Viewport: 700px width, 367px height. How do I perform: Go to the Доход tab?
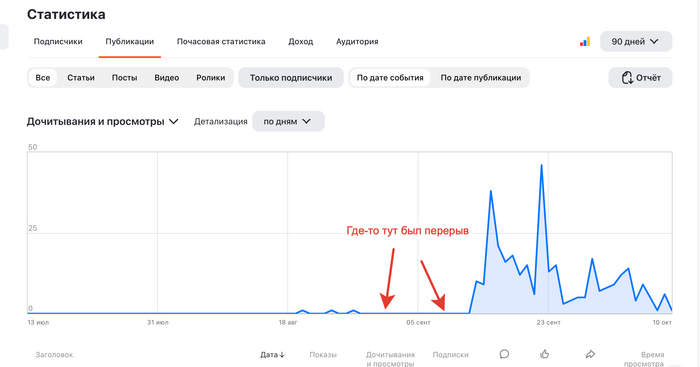300,42
